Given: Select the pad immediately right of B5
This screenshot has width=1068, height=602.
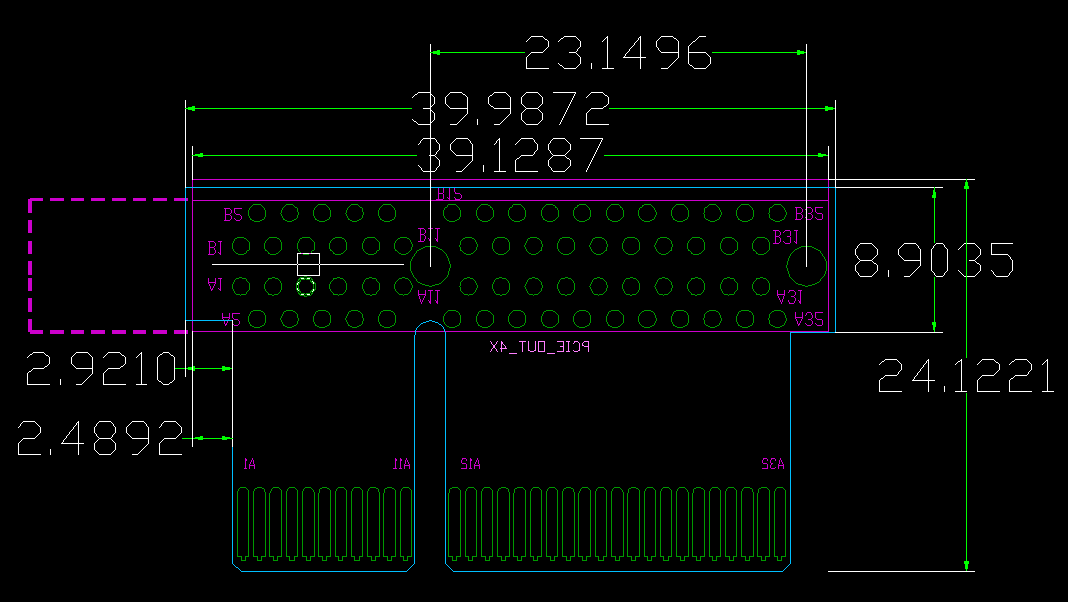Looking at the screenshot, I should [x=257, y=213].
